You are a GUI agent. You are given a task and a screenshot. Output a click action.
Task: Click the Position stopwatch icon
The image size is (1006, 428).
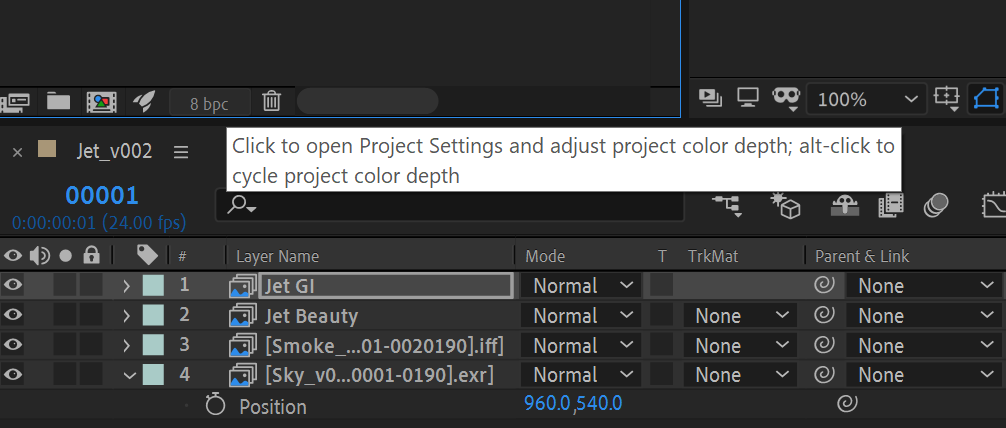pyautogui.click(x=215, y=405)
